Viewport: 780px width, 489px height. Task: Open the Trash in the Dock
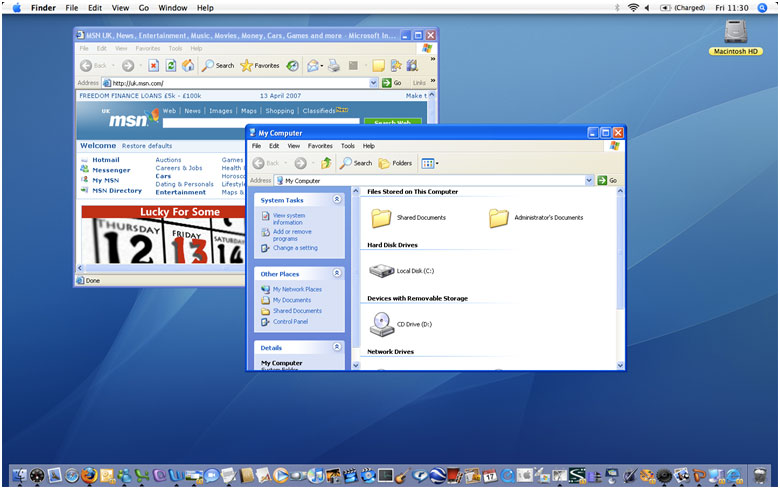click(759, 476)
